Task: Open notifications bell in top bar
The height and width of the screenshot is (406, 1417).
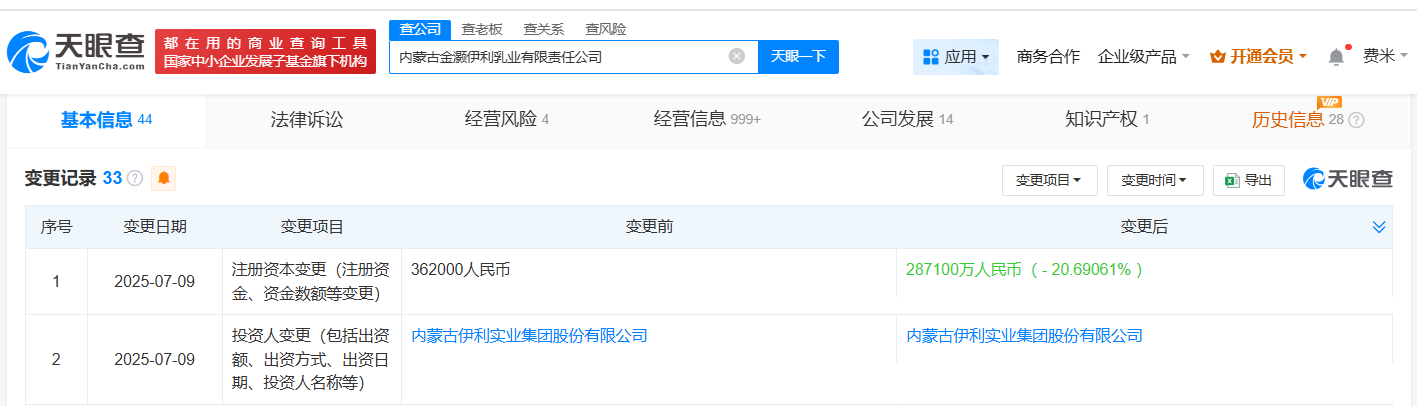Action: coord(1336,57)
